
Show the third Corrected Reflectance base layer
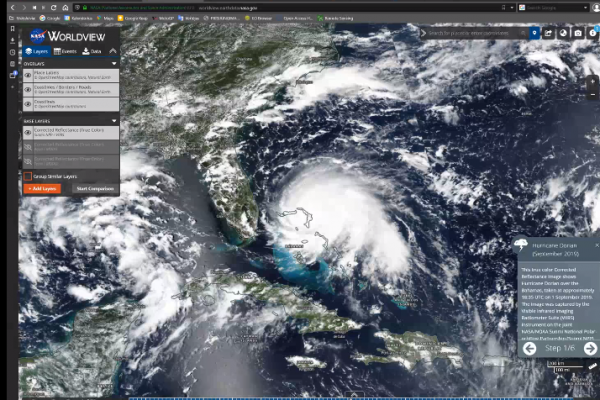28,161
